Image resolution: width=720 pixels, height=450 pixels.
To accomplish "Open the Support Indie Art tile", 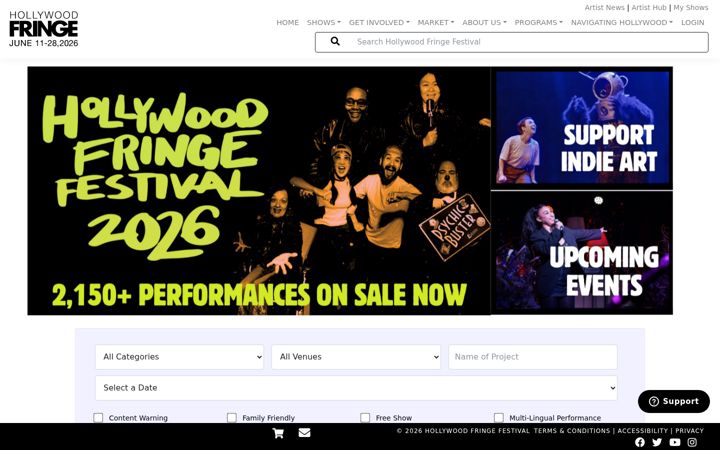I will 582,128.
